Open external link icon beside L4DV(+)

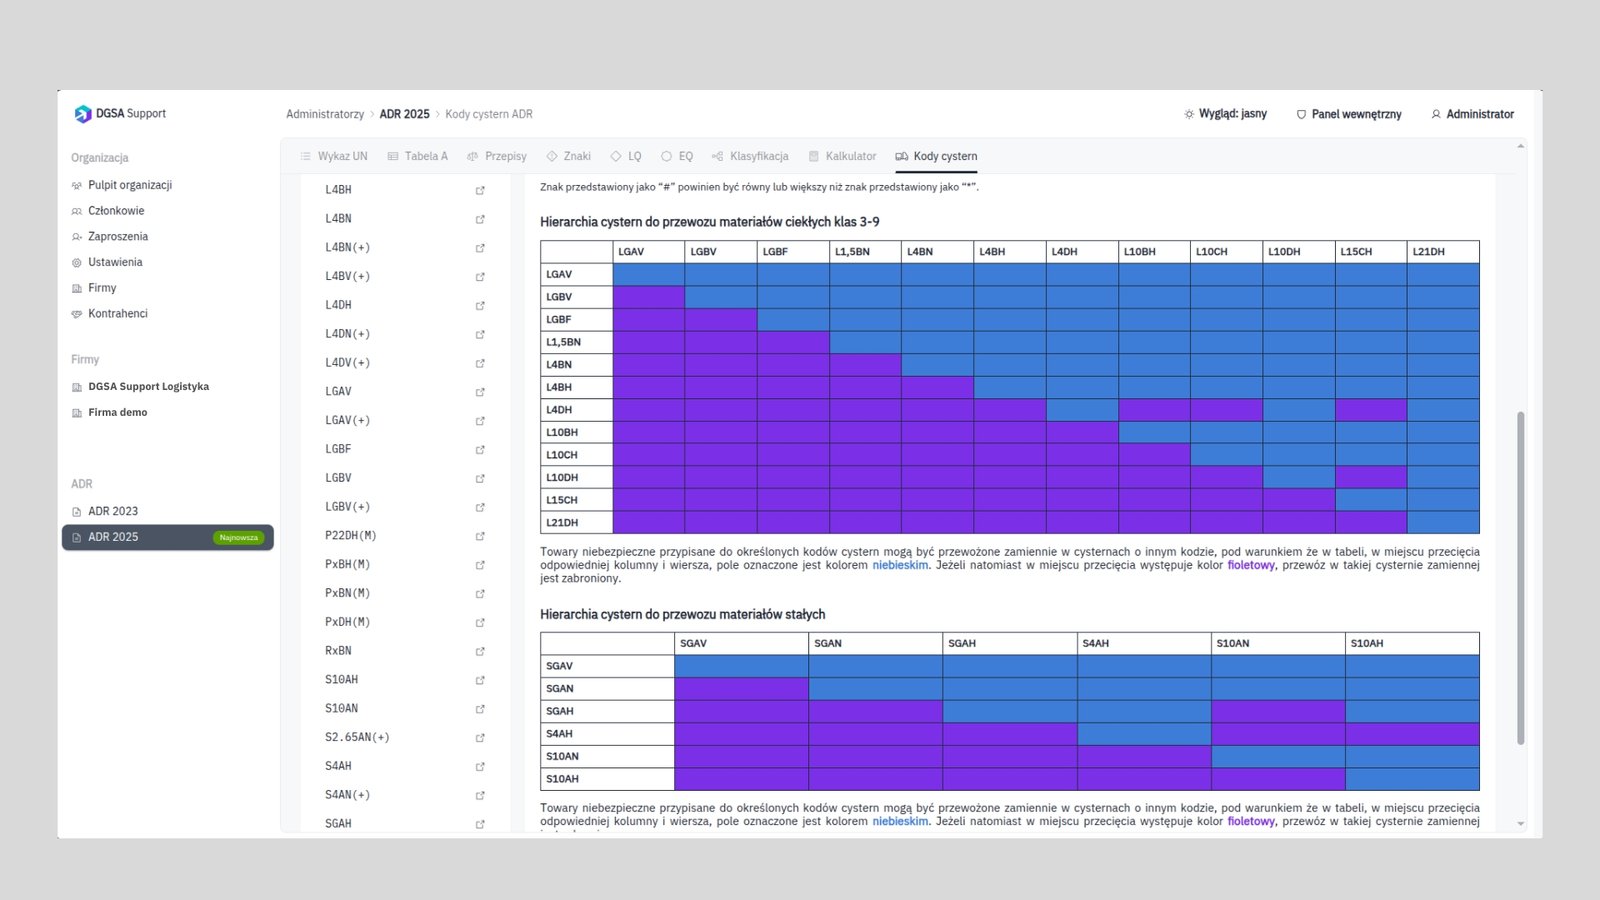coord(480,363)
